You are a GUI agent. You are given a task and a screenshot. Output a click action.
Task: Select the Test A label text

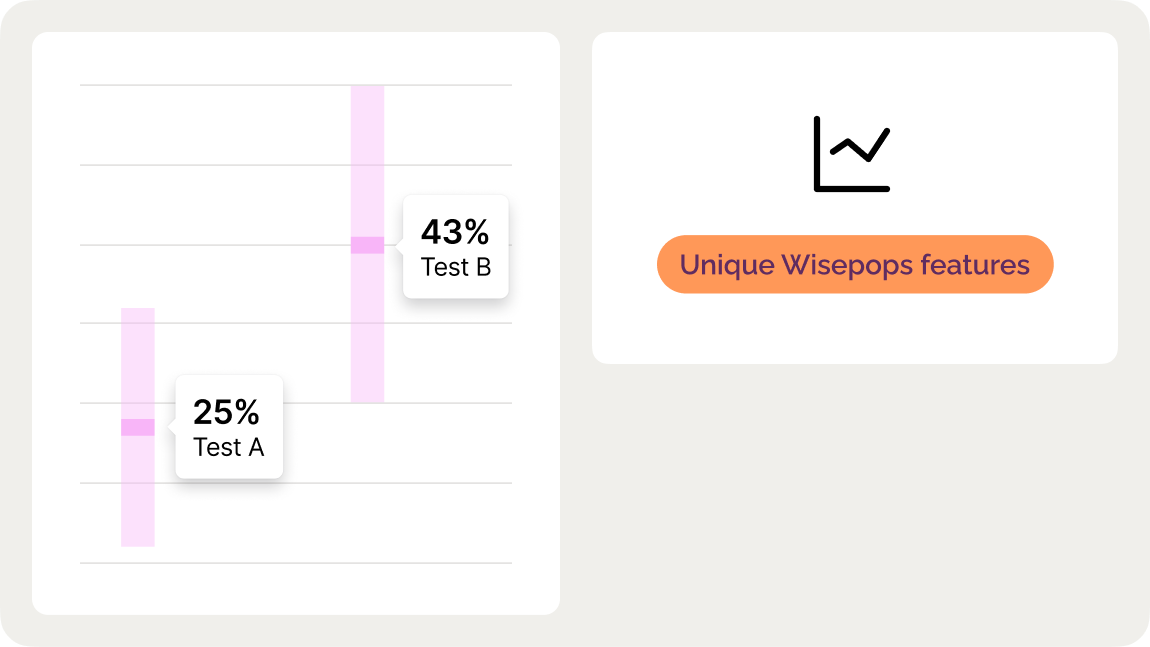pyautogui.click(x=229, y=447)
